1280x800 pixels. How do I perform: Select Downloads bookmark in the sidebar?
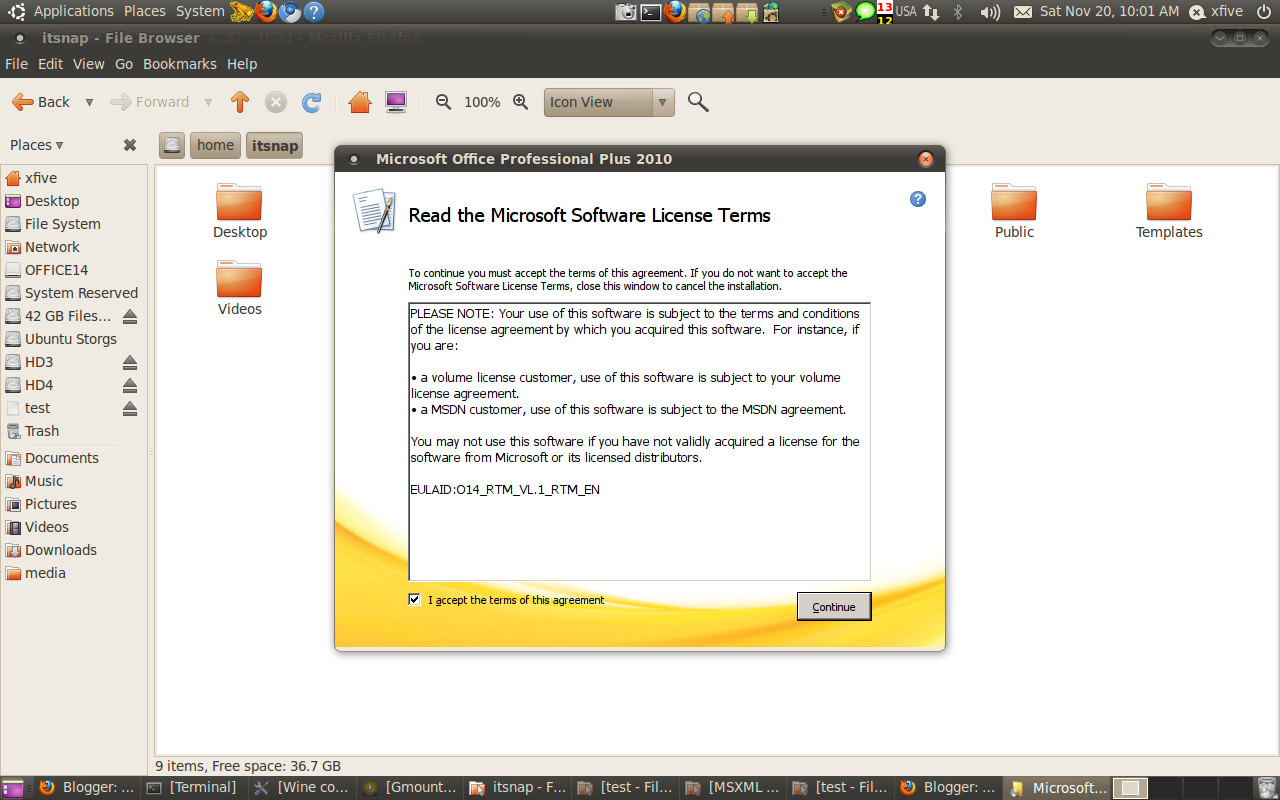pos(74,550)
